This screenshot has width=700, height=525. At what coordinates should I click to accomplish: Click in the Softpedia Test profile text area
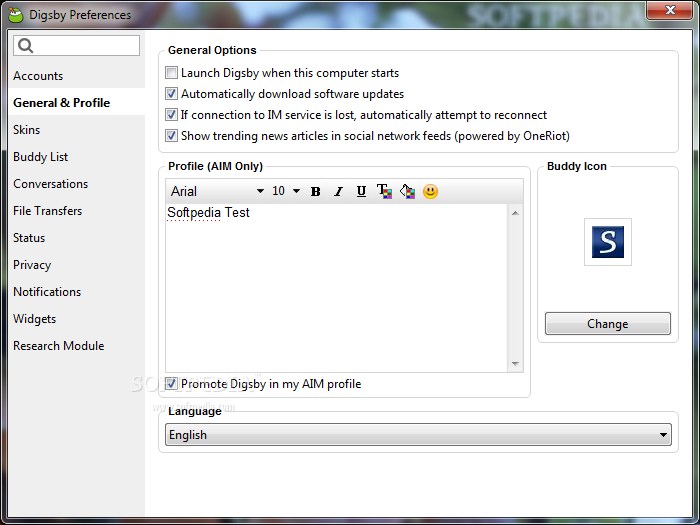pos(337,288)
